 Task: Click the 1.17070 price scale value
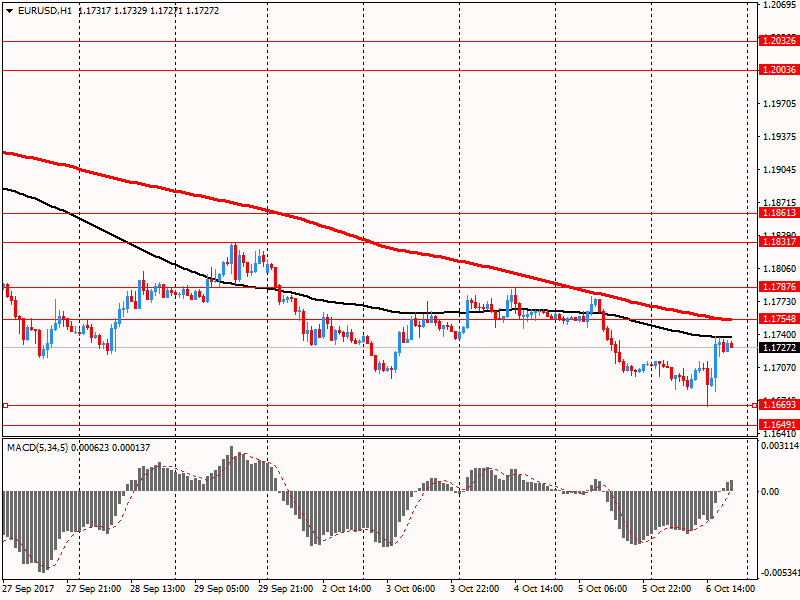click(779, 367)
